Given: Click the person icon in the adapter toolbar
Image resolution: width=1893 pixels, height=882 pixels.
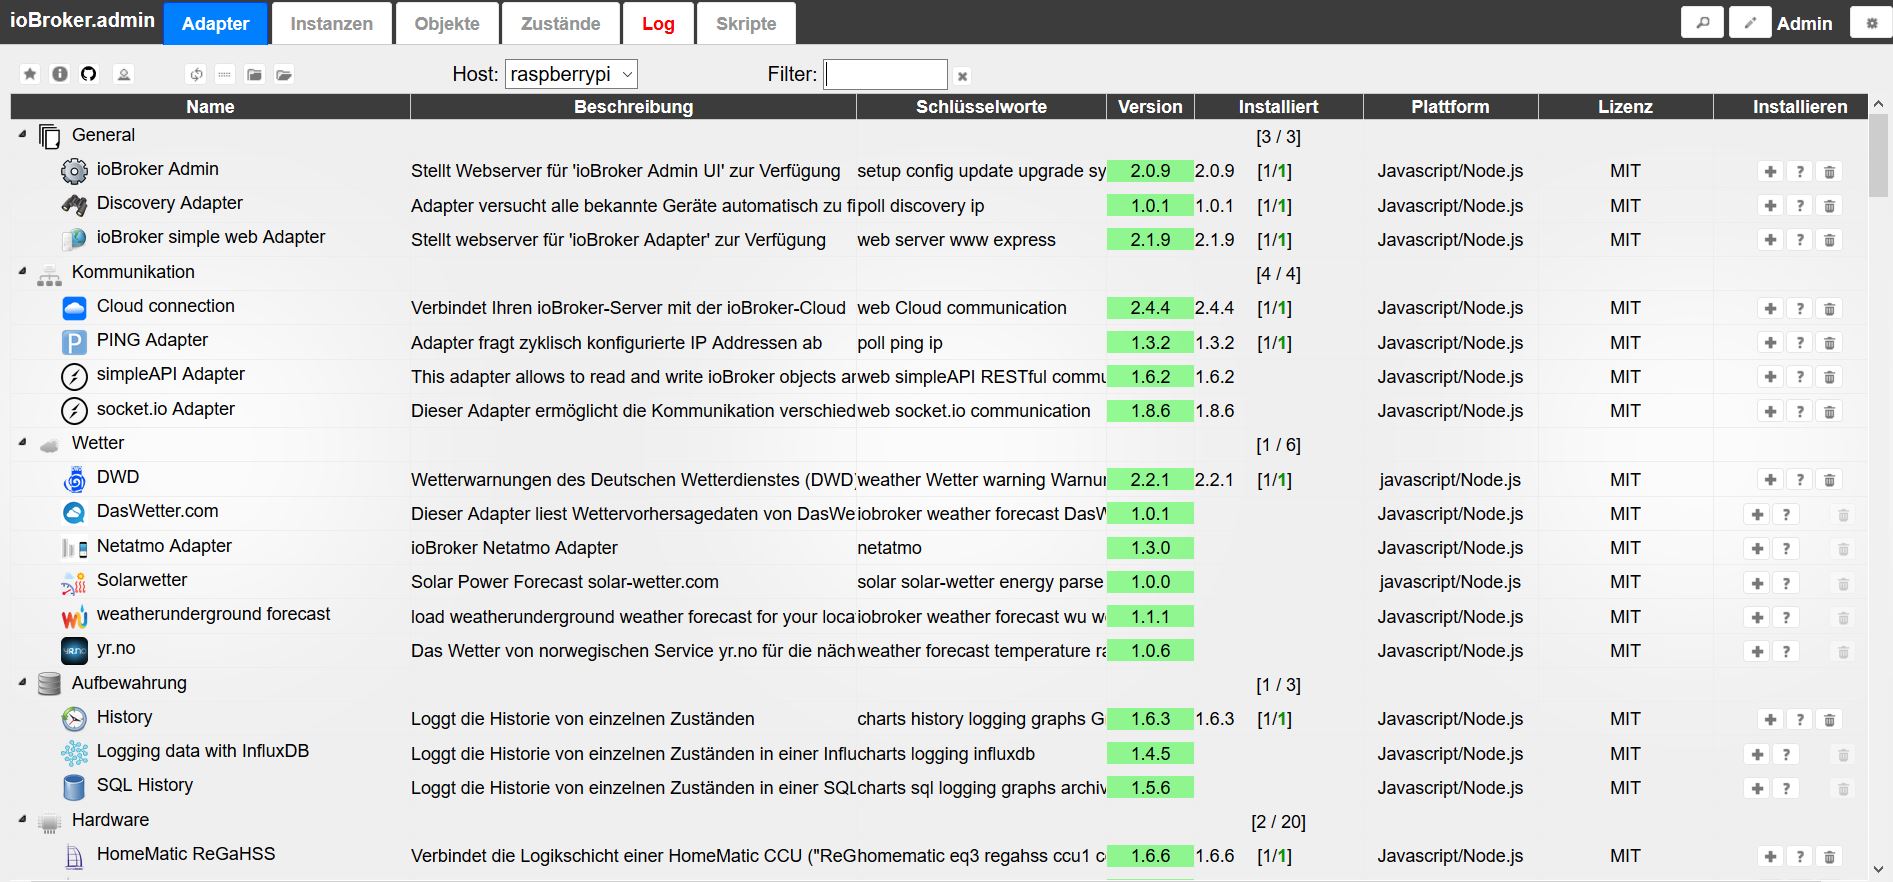Looking at the screenshot, I should pos(124,74).
